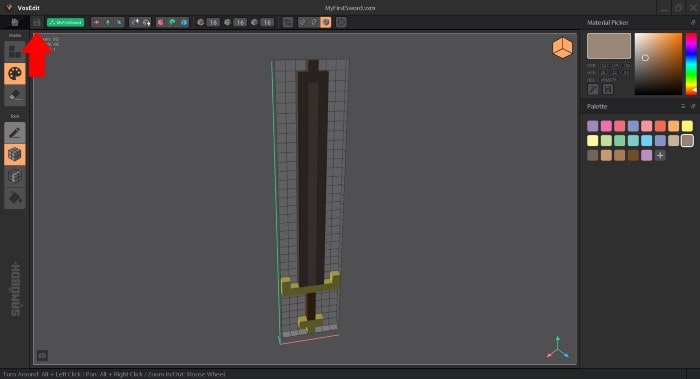Add a new color with the palette plus button
The height and width of the screenshot is (379, 700).
coord(660,155)
